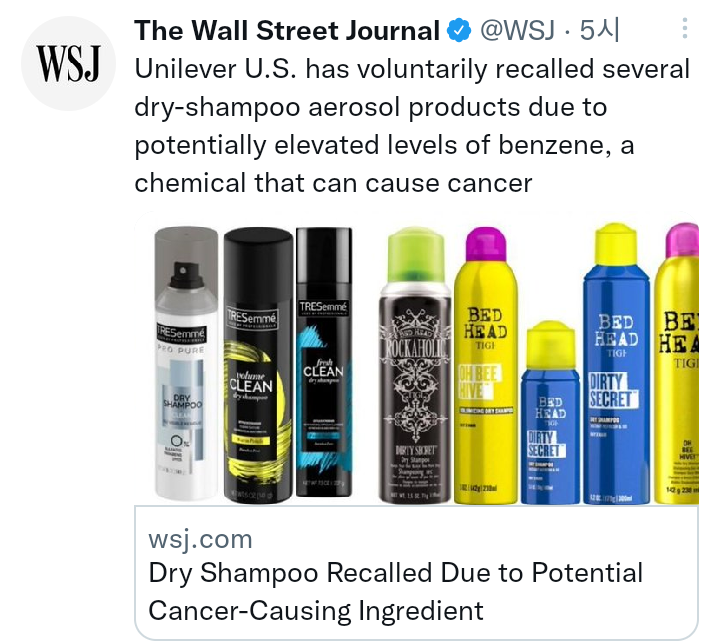Open the wsj.com domain link
Image resolution: width=720 pixels, height=643 pixels.
click(x=200, y=539)
